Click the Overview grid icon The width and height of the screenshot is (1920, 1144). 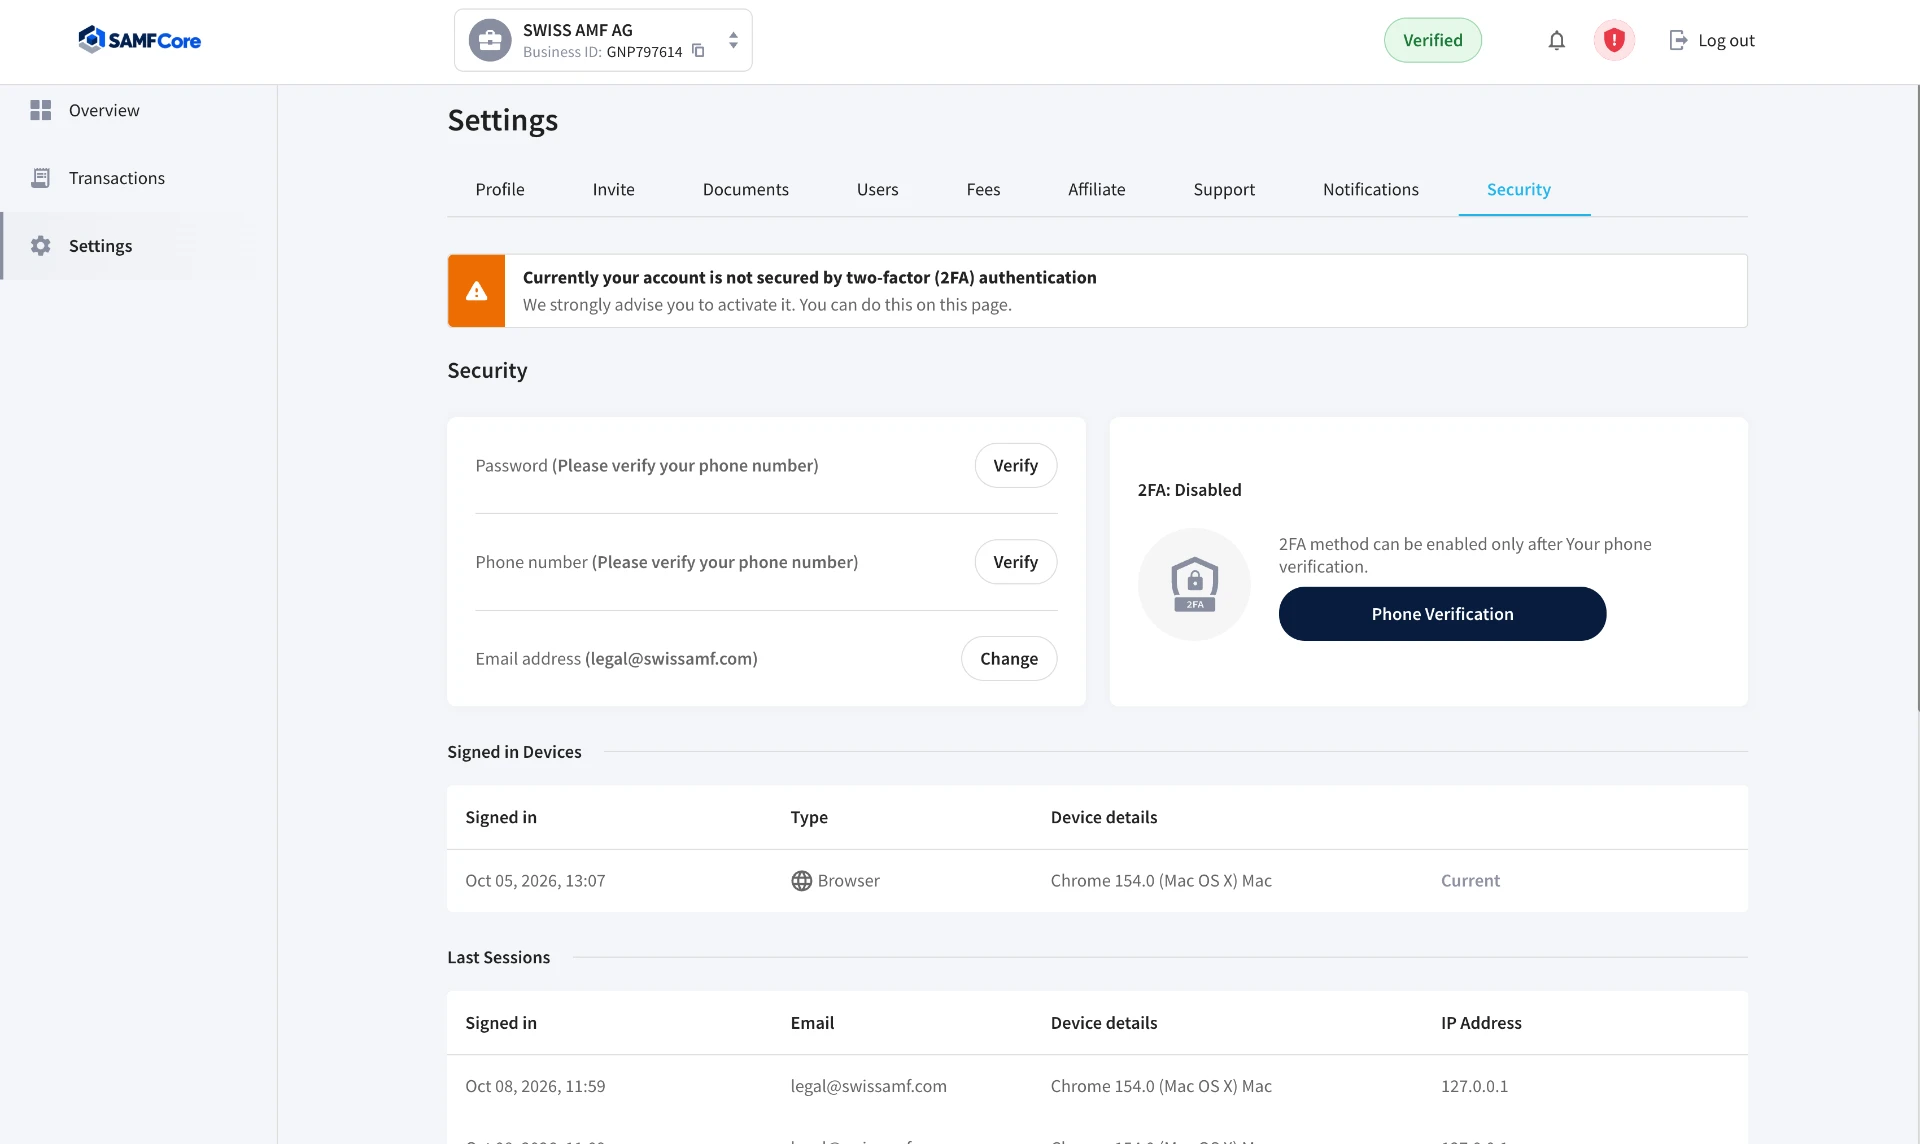(40, 110)
